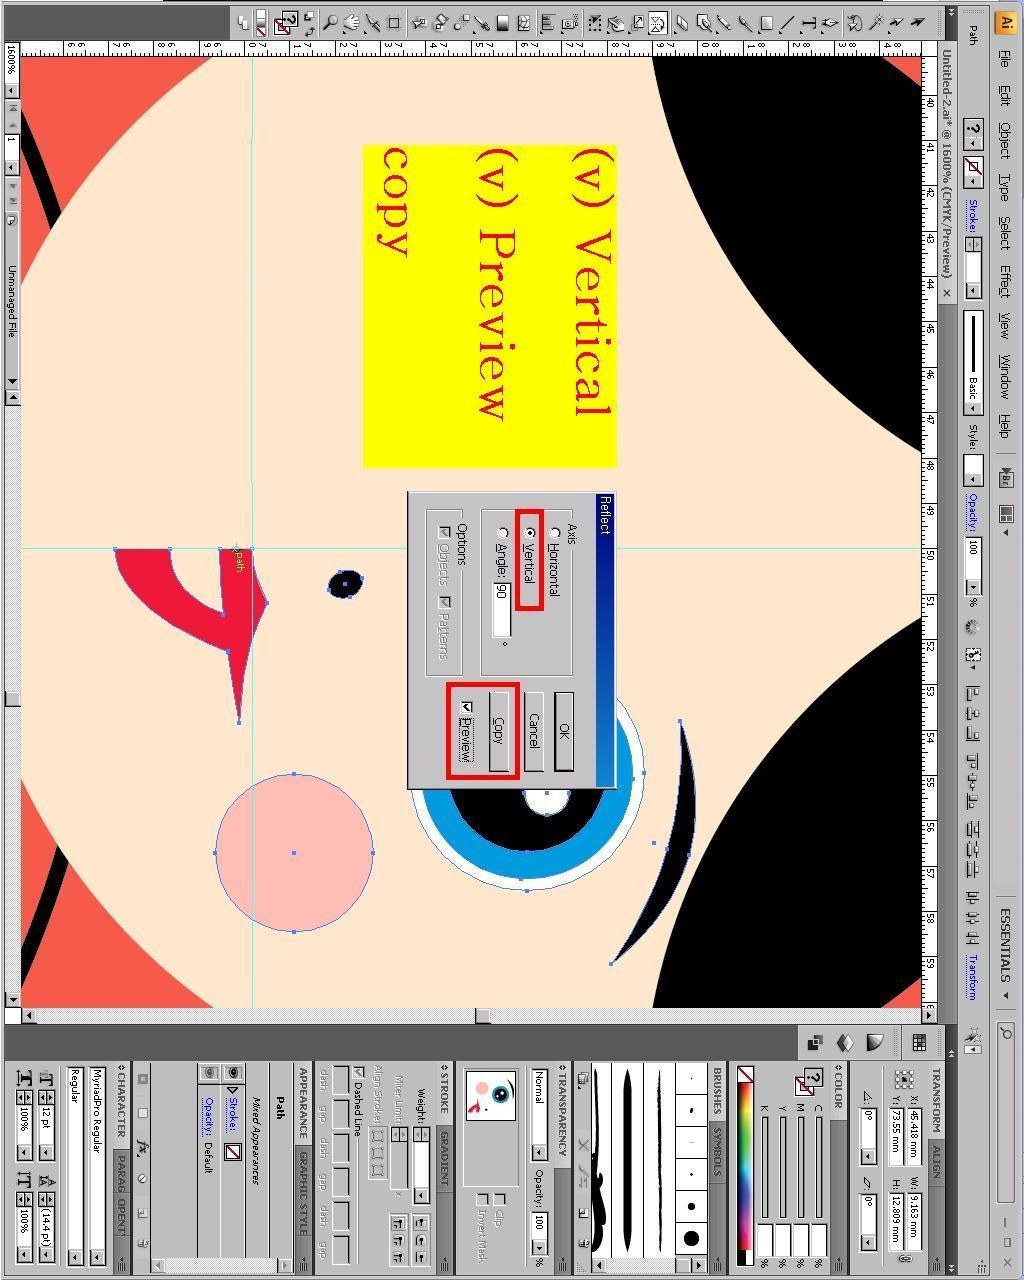Open the Window menu
This screenshot has width=1024, height=1280.
(1005, 375)
